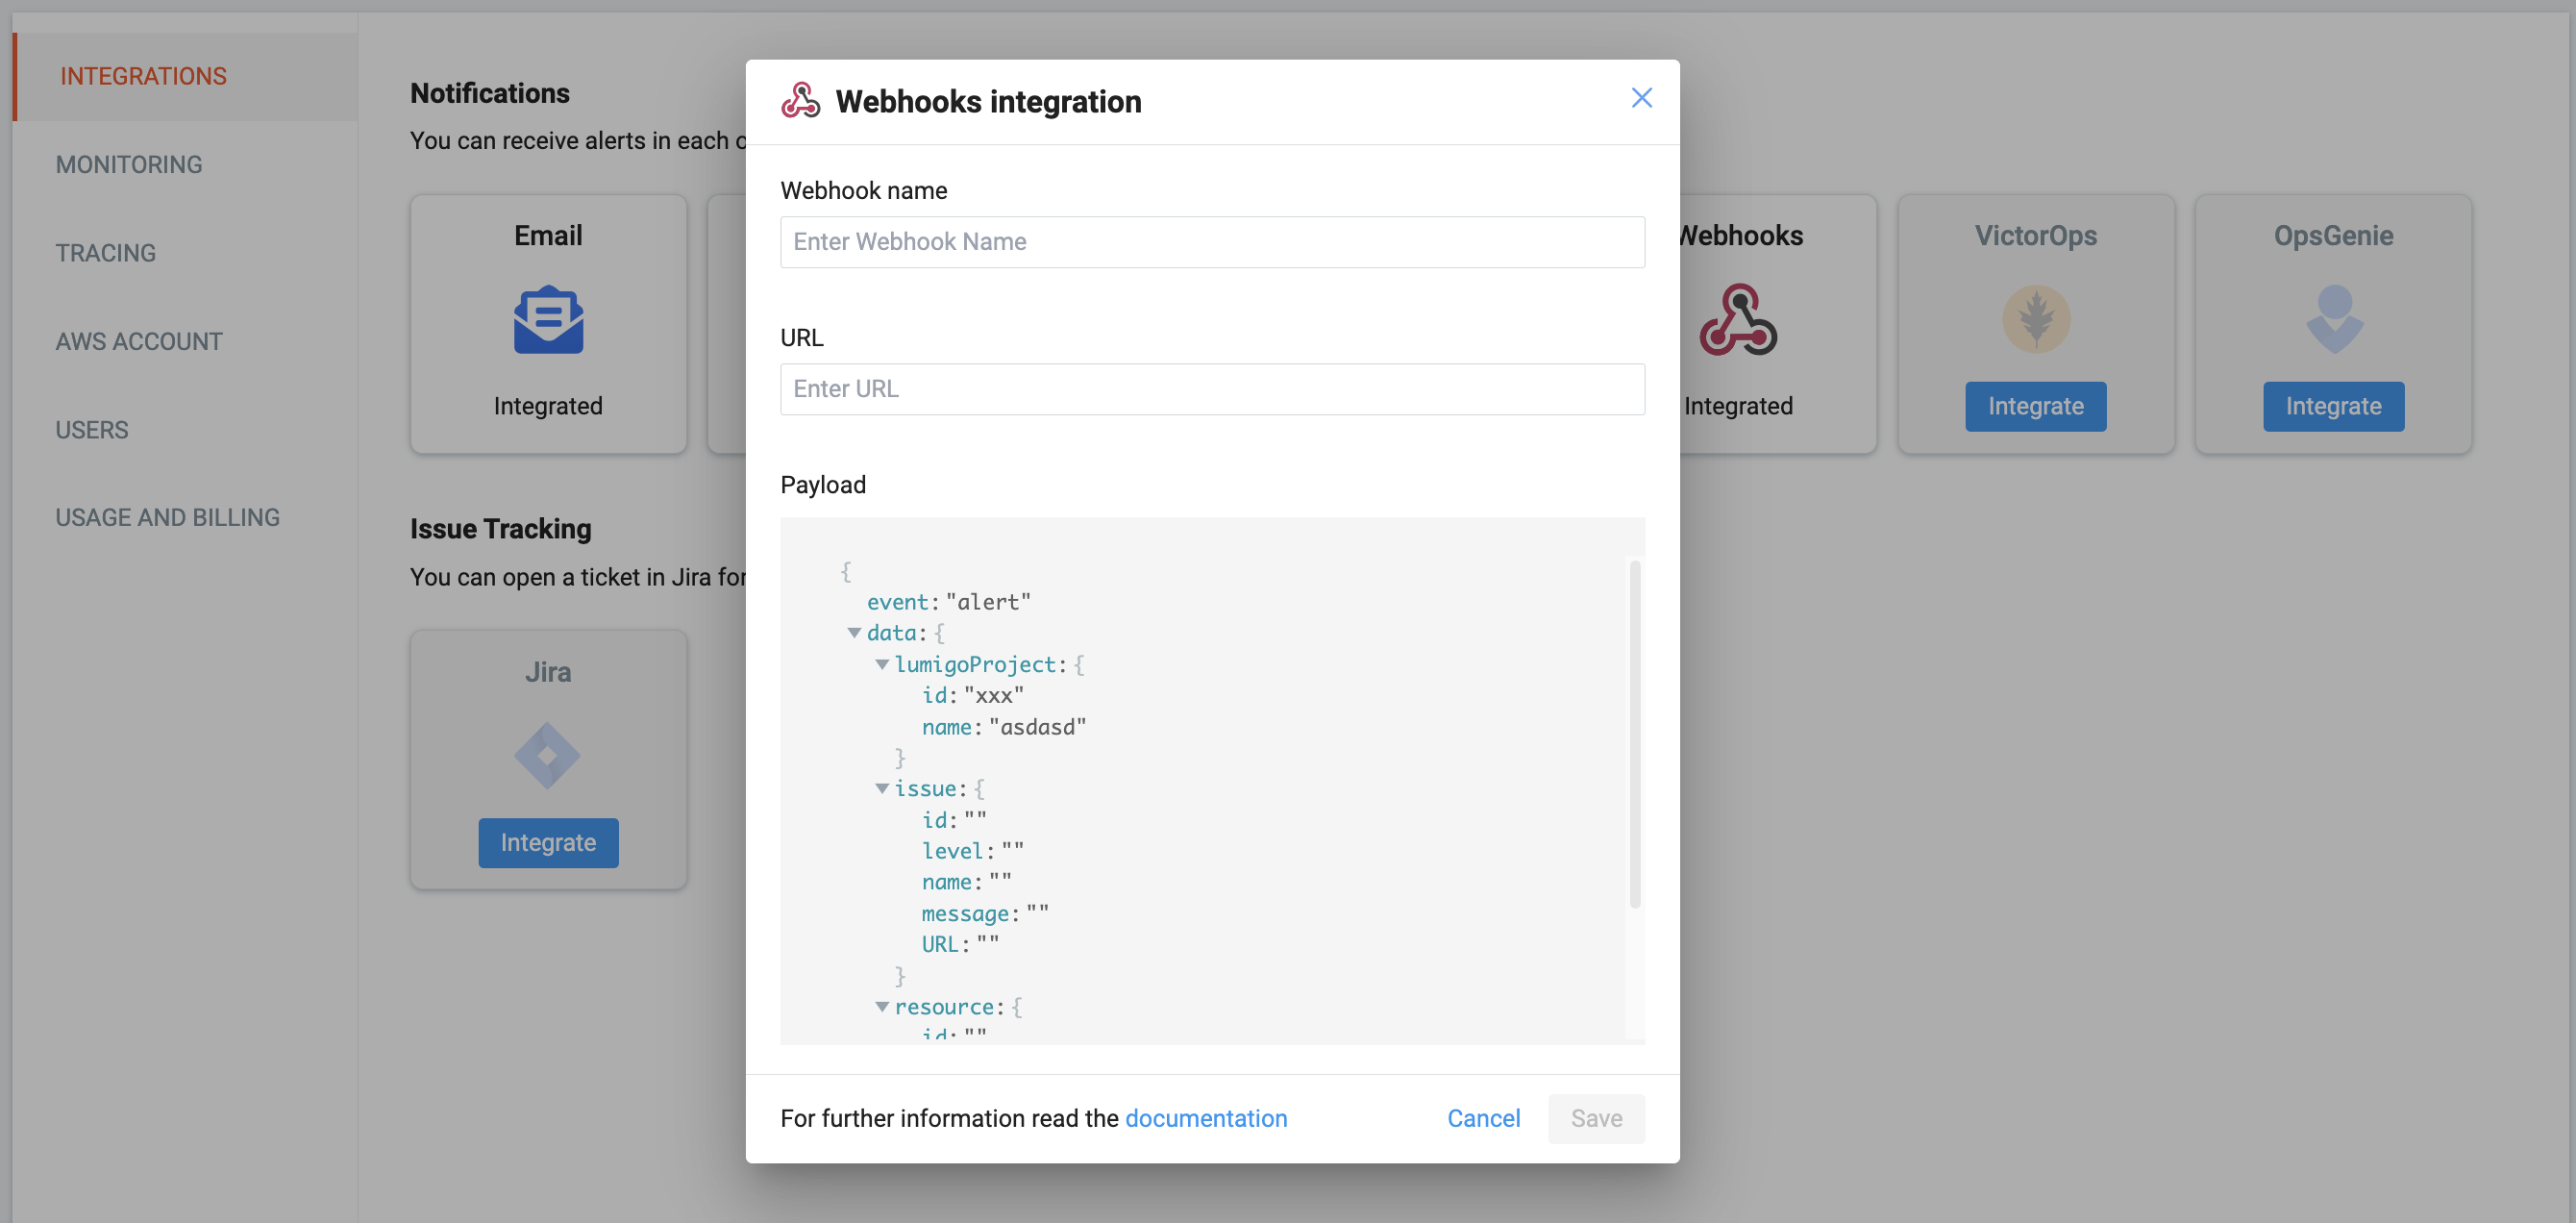The height and width of the screenshot is (1223, 2576).
Task: Open the documentation link
Action: pos(1205,1118)
